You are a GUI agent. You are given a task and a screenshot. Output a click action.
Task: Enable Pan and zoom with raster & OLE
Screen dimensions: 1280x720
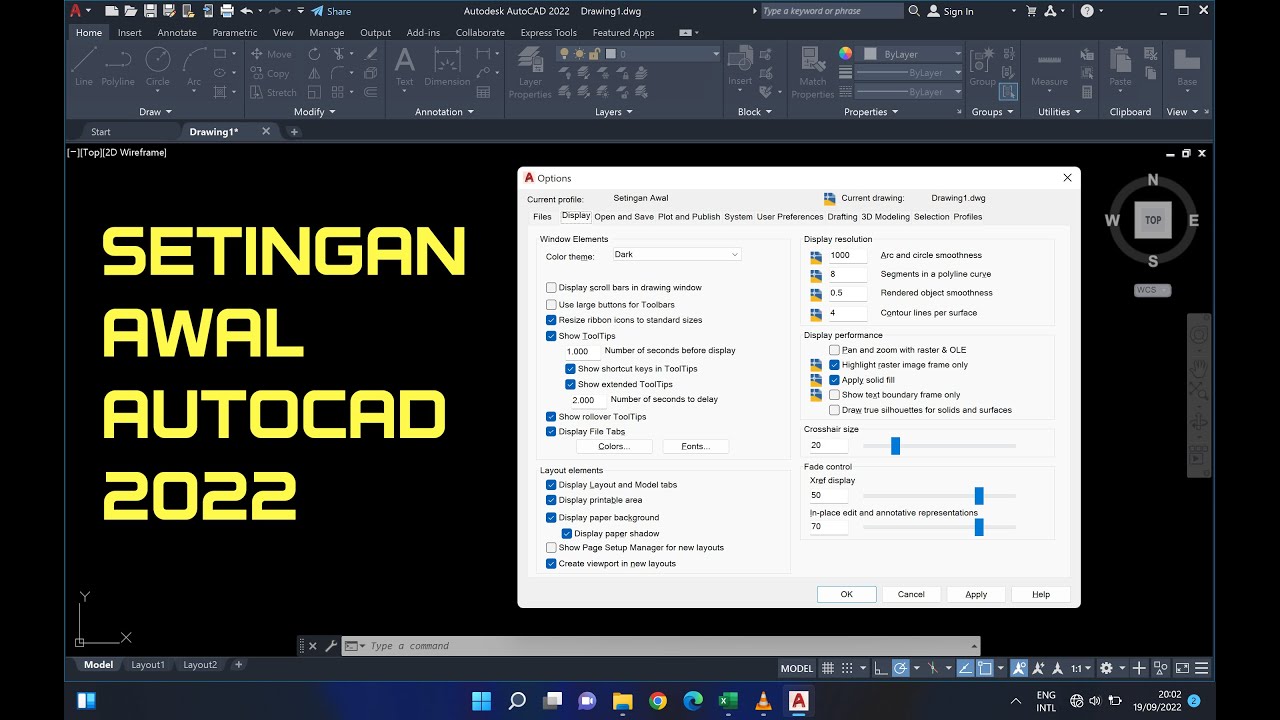pos(834,350)
